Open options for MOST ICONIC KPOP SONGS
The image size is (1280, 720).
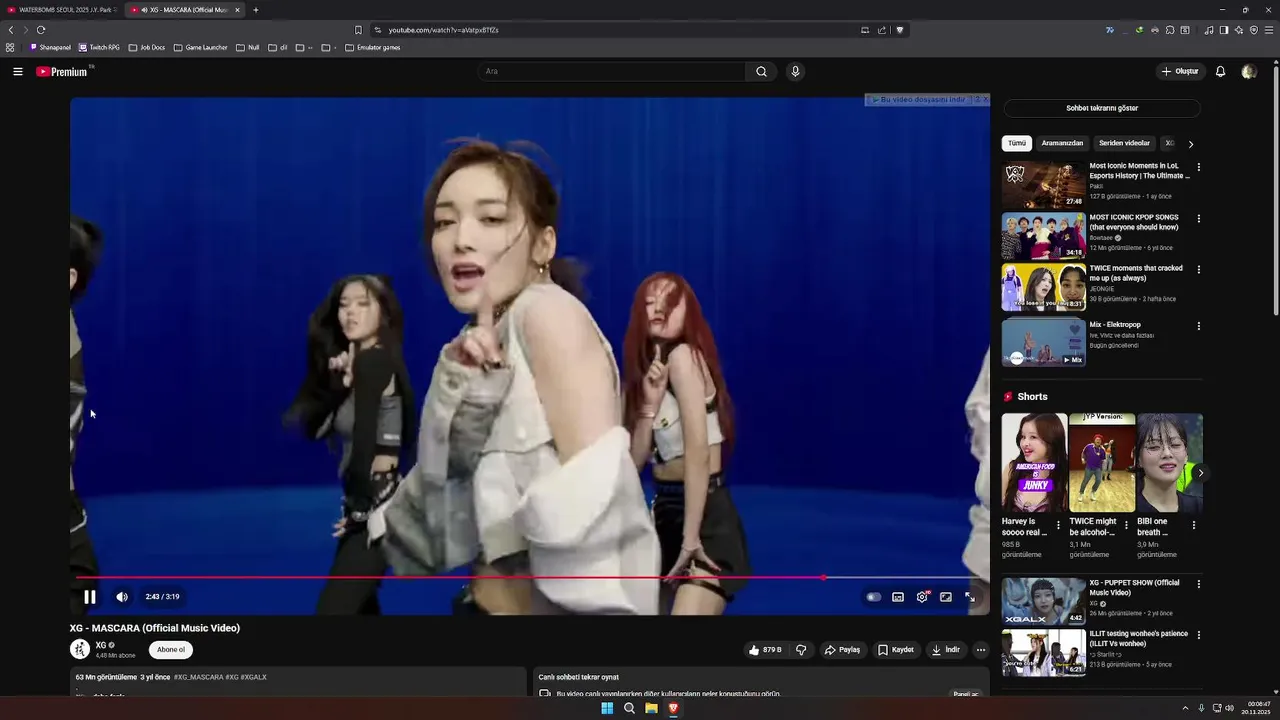(x=1198, y=218)
